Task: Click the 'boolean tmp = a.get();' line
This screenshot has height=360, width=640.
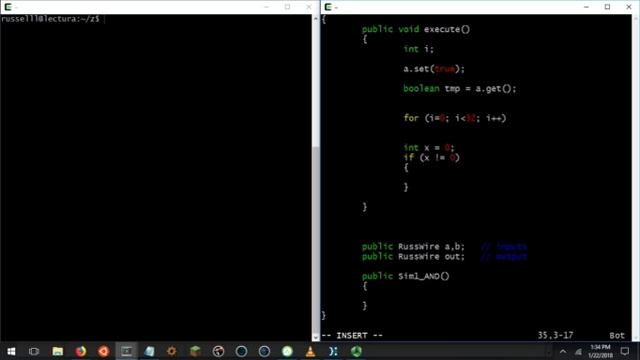Action: coord(460,89)
